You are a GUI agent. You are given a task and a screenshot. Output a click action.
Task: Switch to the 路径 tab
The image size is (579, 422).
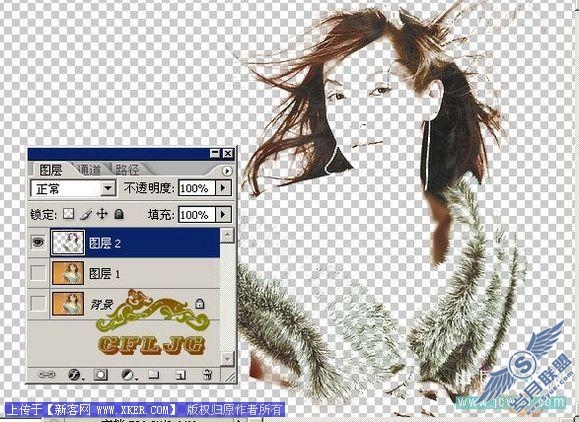(x=127, y=169)
